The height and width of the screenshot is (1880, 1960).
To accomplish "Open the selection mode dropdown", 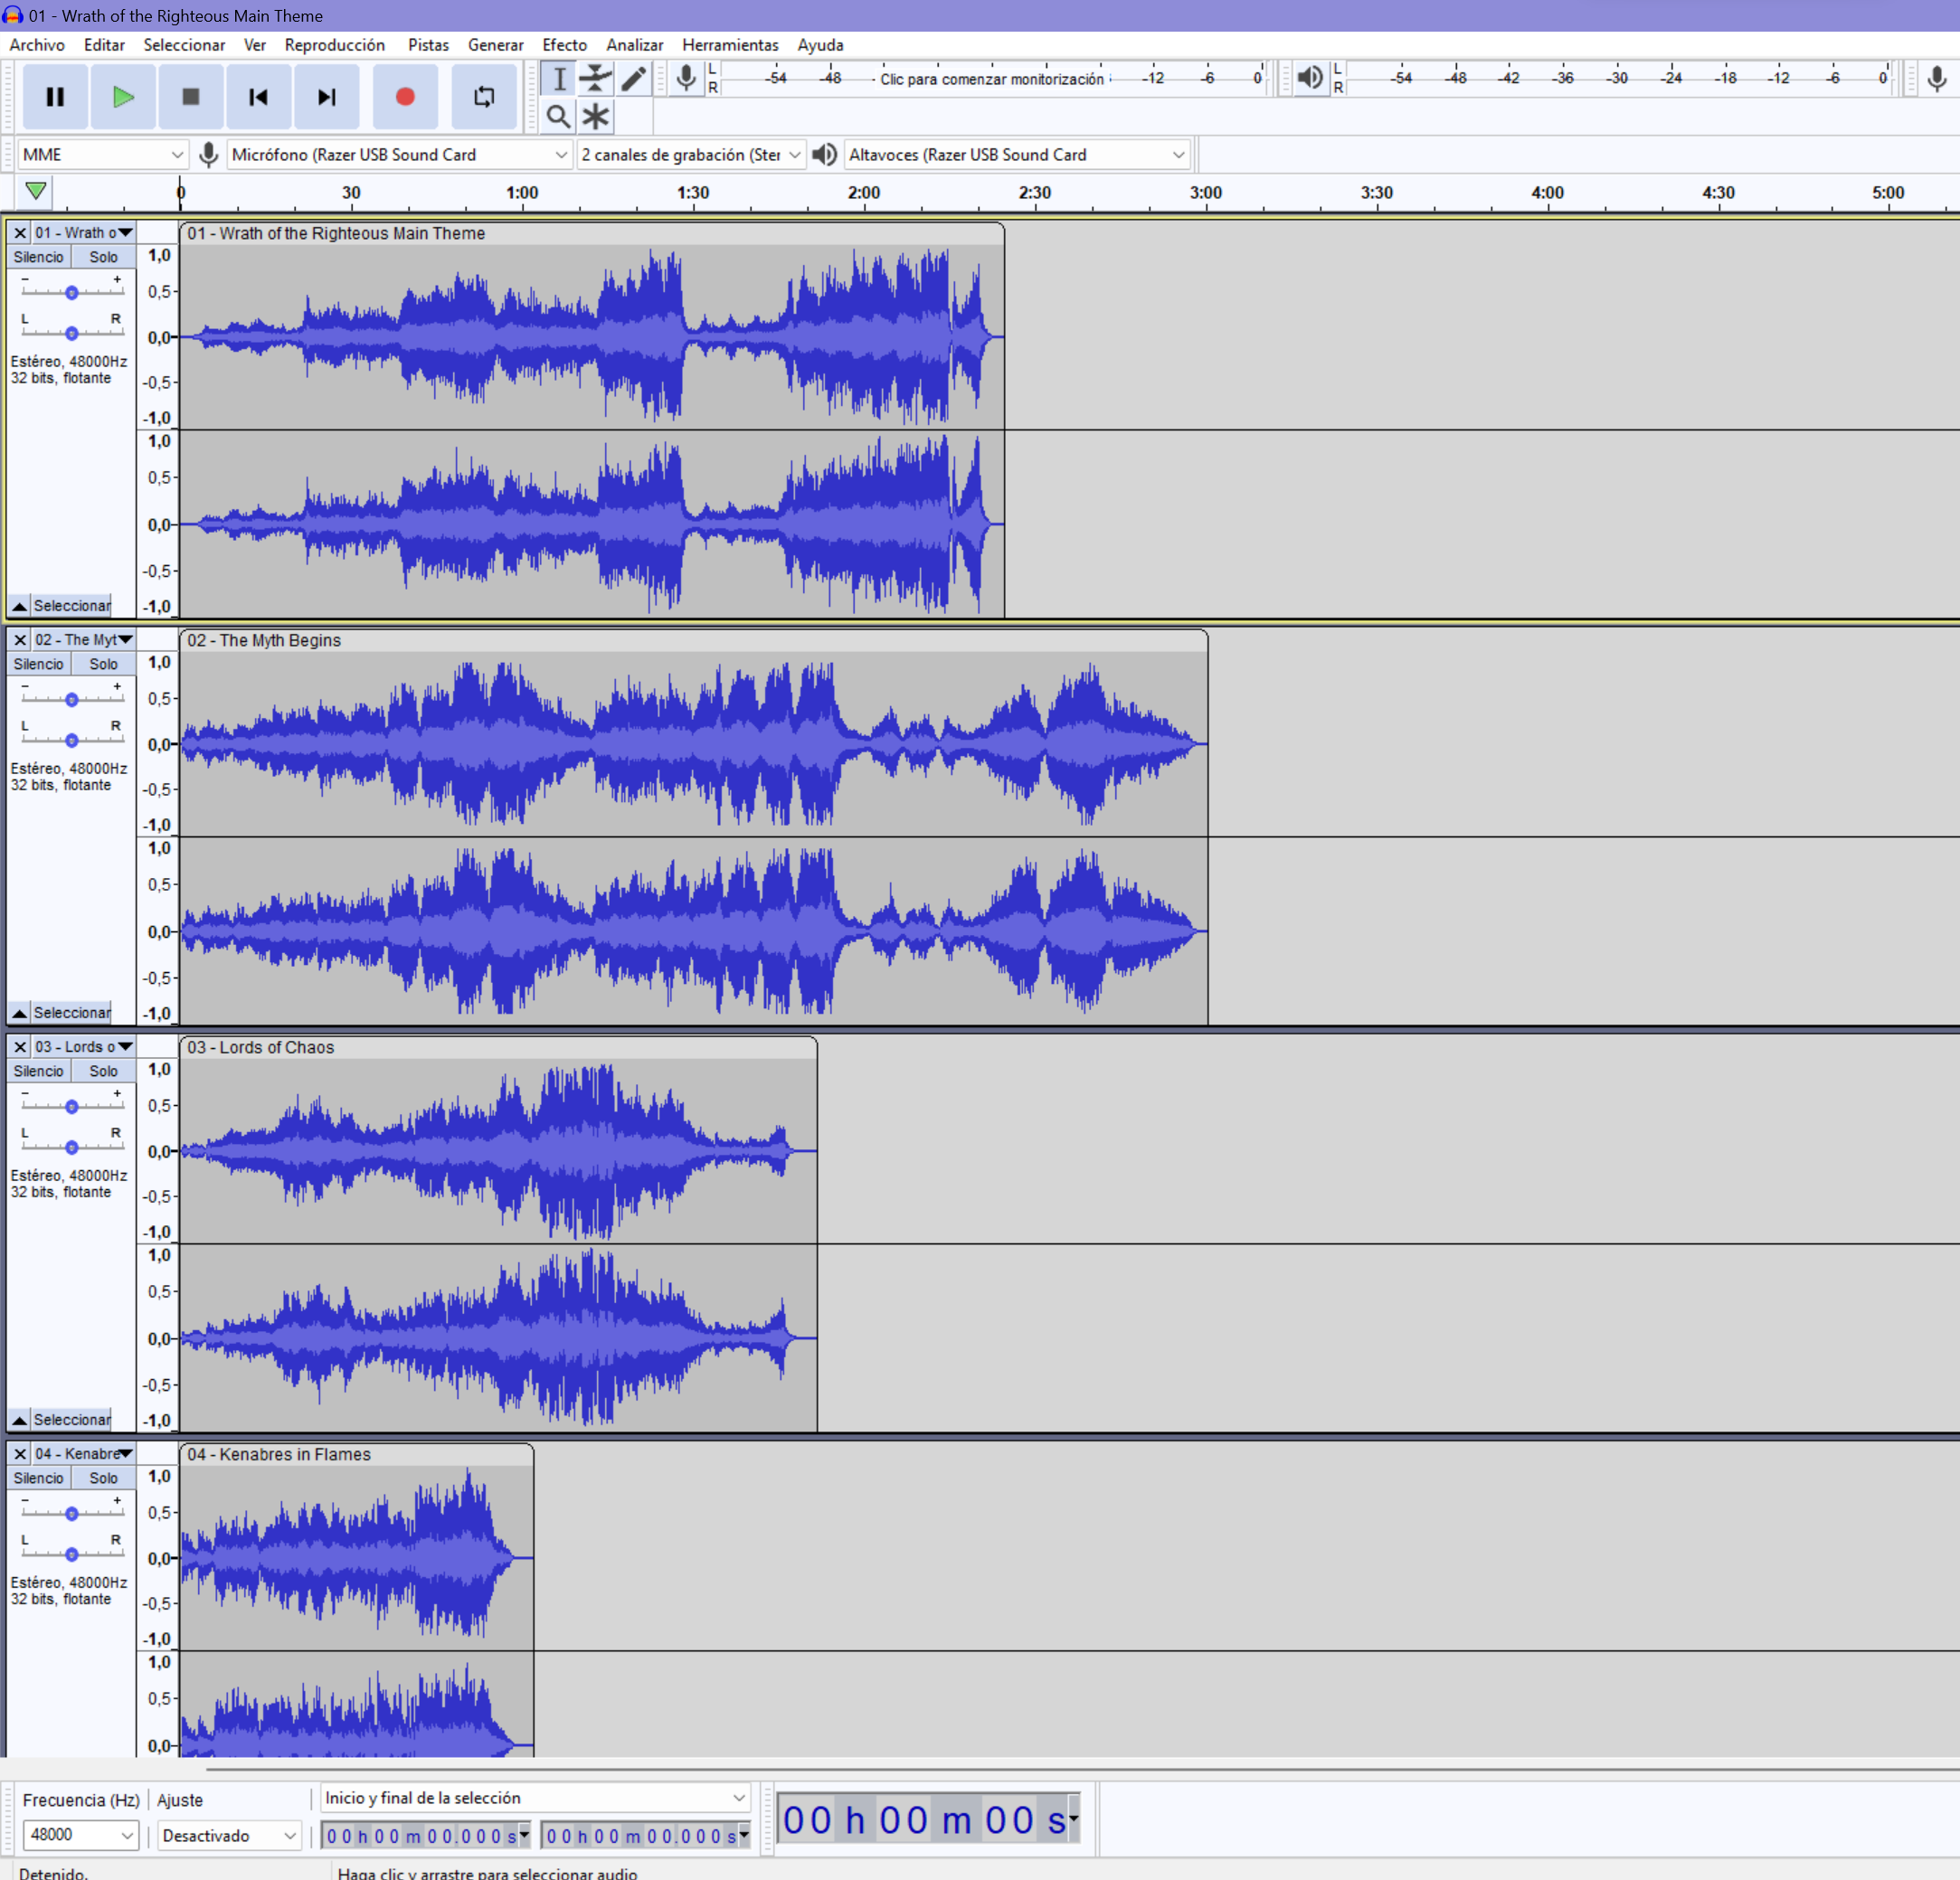I will [x=535, y=1797].
